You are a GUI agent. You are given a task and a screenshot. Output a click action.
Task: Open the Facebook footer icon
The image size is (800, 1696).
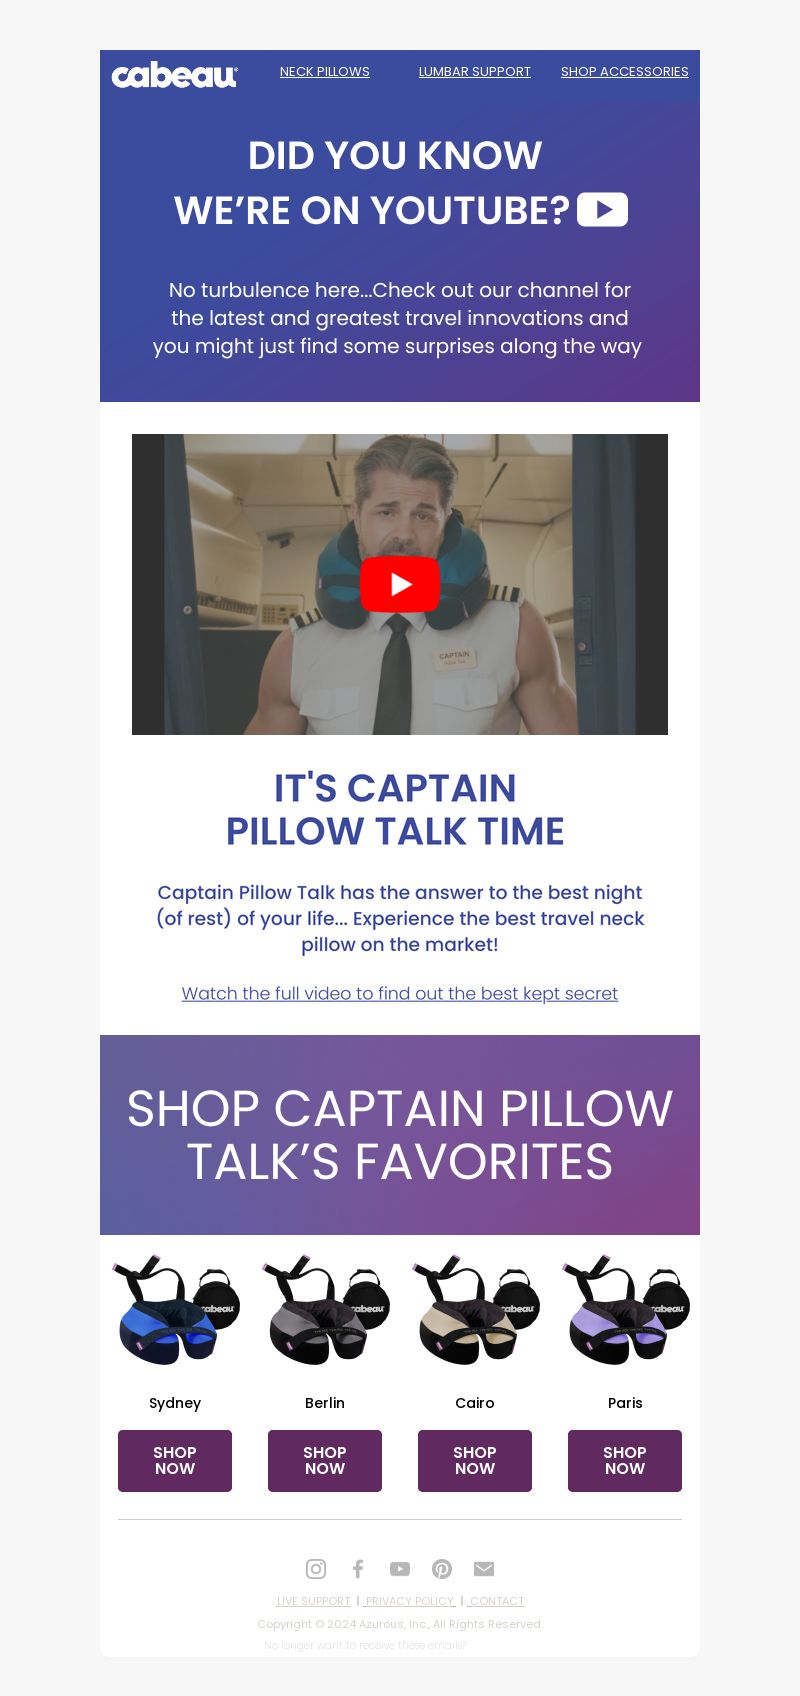coord(358,1569)
